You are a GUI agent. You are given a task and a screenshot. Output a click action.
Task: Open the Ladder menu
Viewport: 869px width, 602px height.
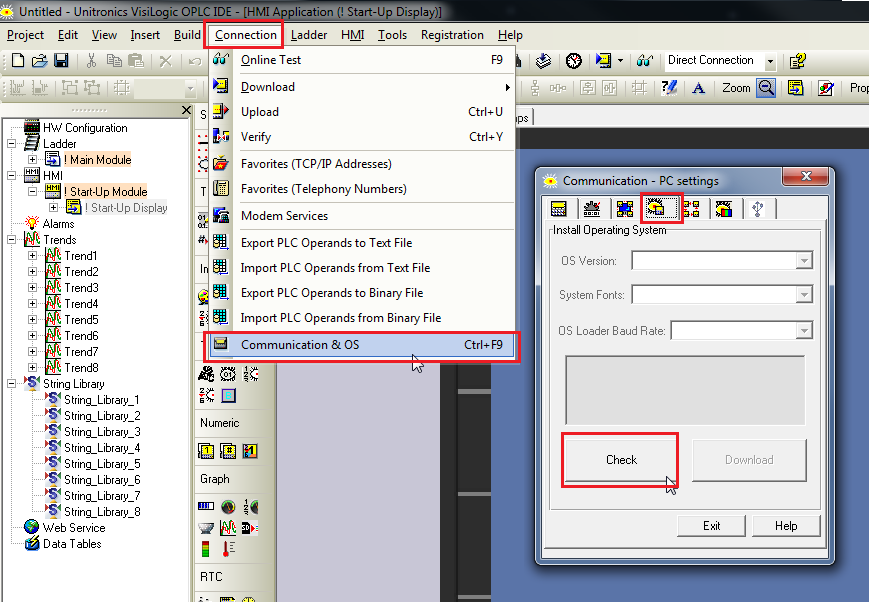click(x=309, y=35)
